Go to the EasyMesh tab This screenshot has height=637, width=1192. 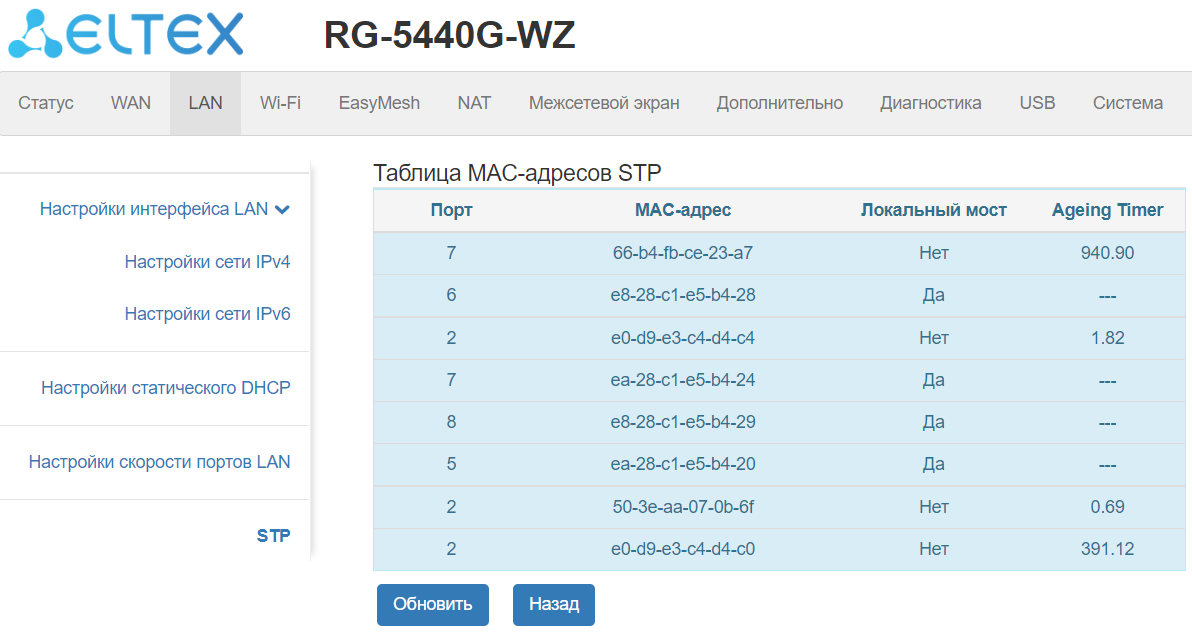tap(379, 103)
